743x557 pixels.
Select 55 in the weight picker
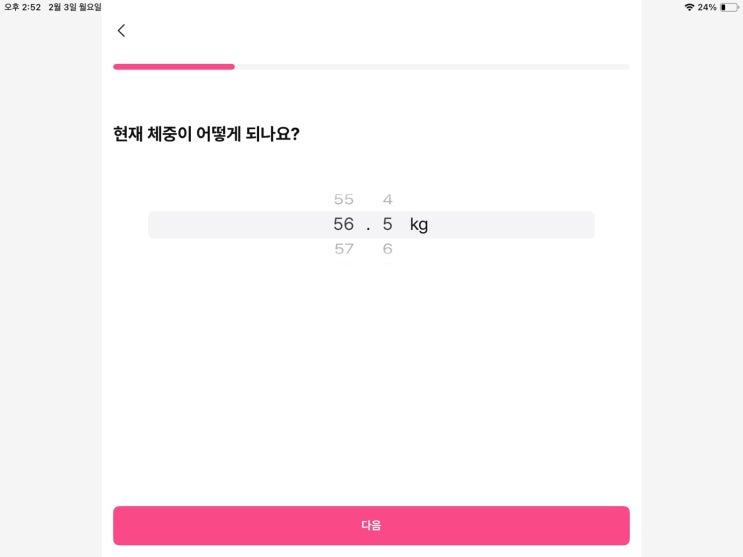344,199
